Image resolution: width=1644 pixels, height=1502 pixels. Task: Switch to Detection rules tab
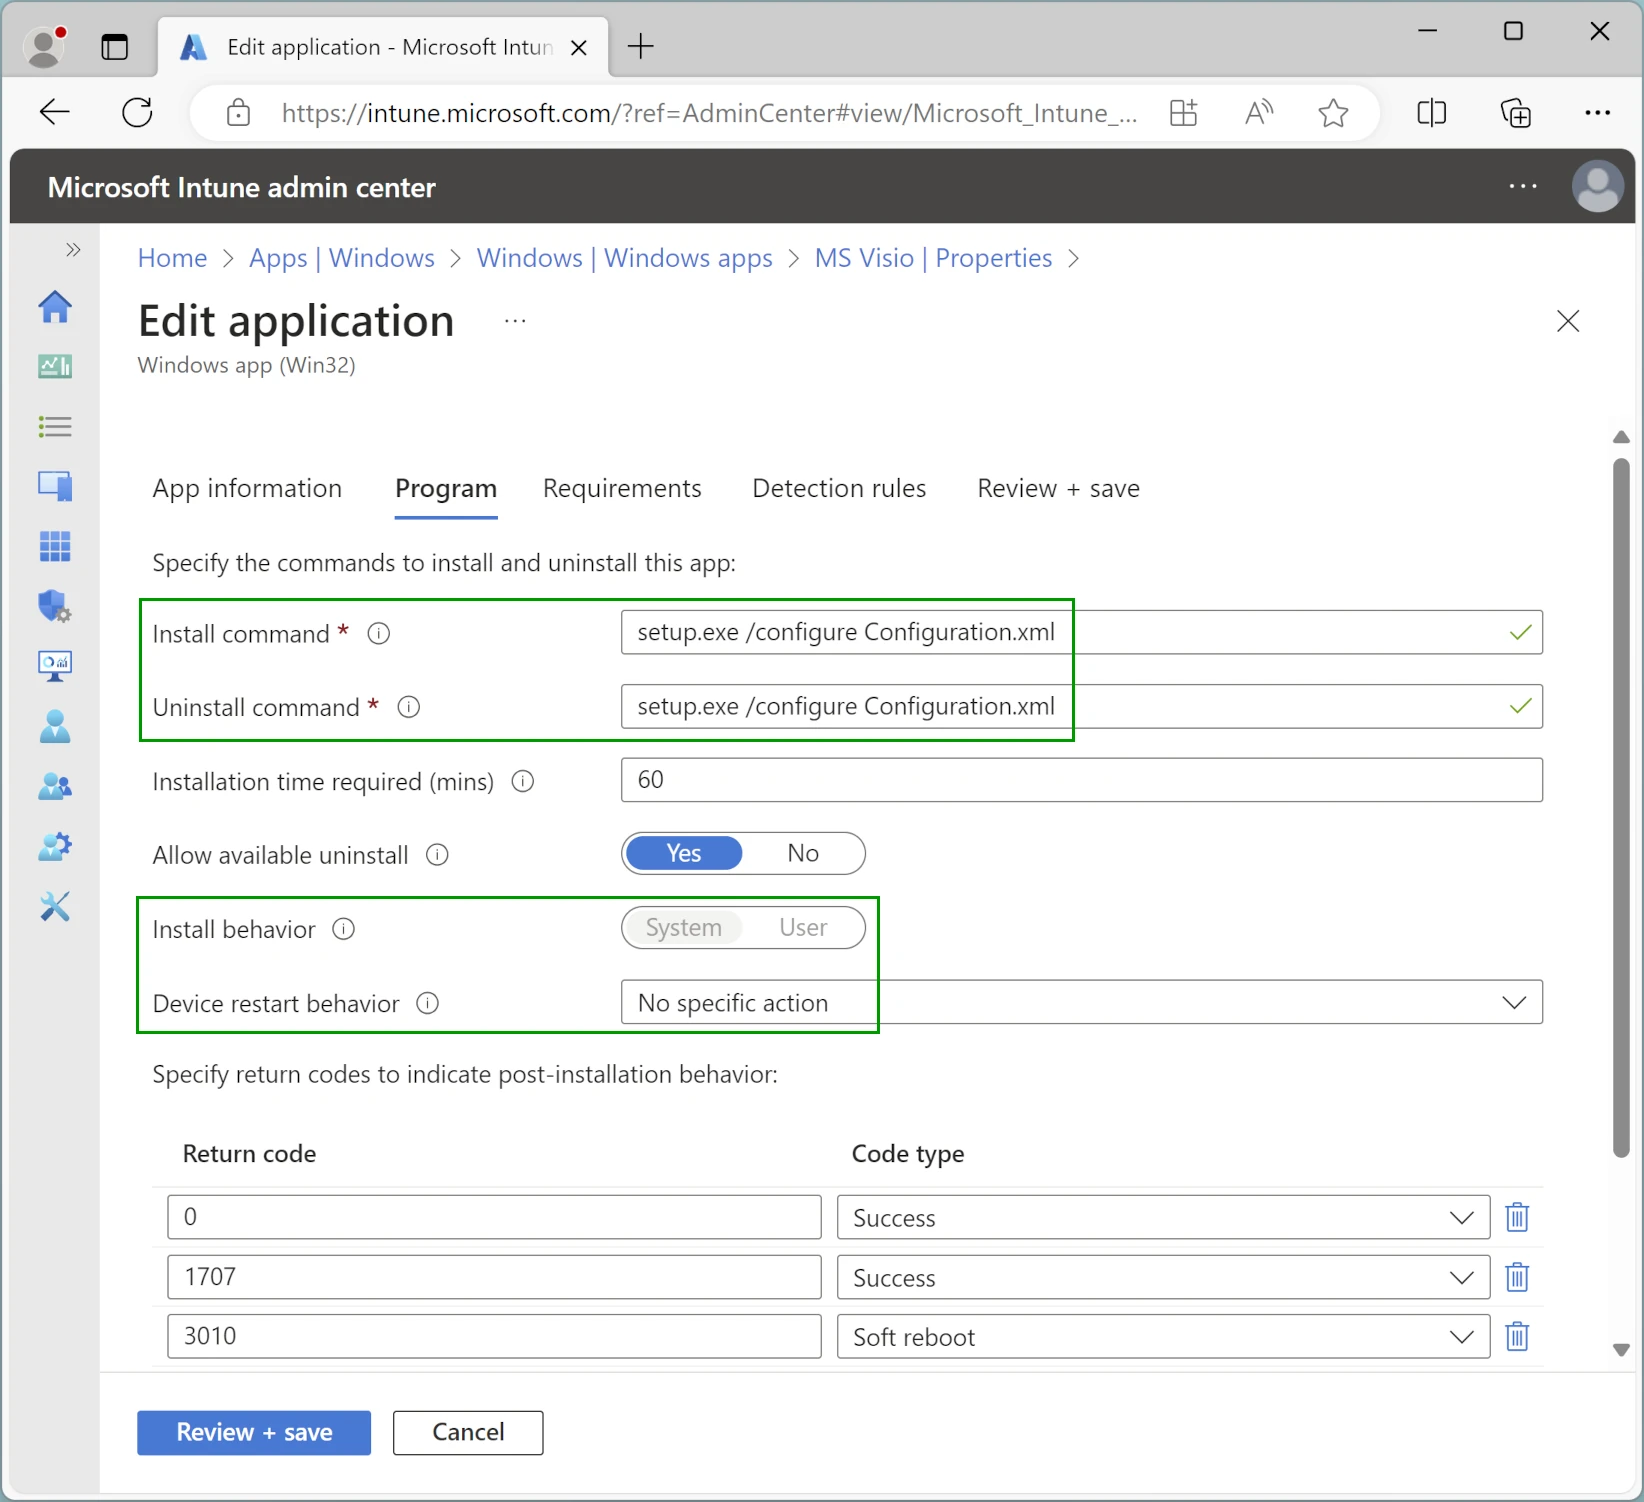839,488
